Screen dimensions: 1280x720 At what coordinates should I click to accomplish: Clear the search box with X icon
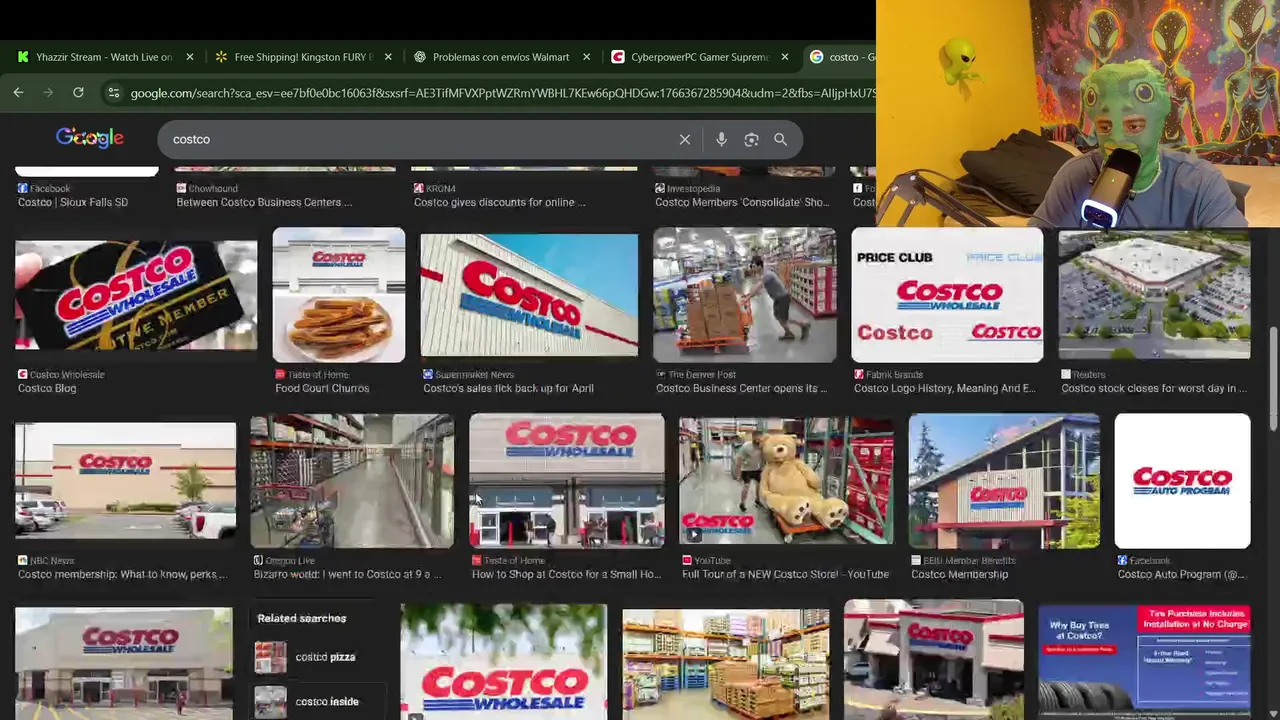click(x=685, y=140)
